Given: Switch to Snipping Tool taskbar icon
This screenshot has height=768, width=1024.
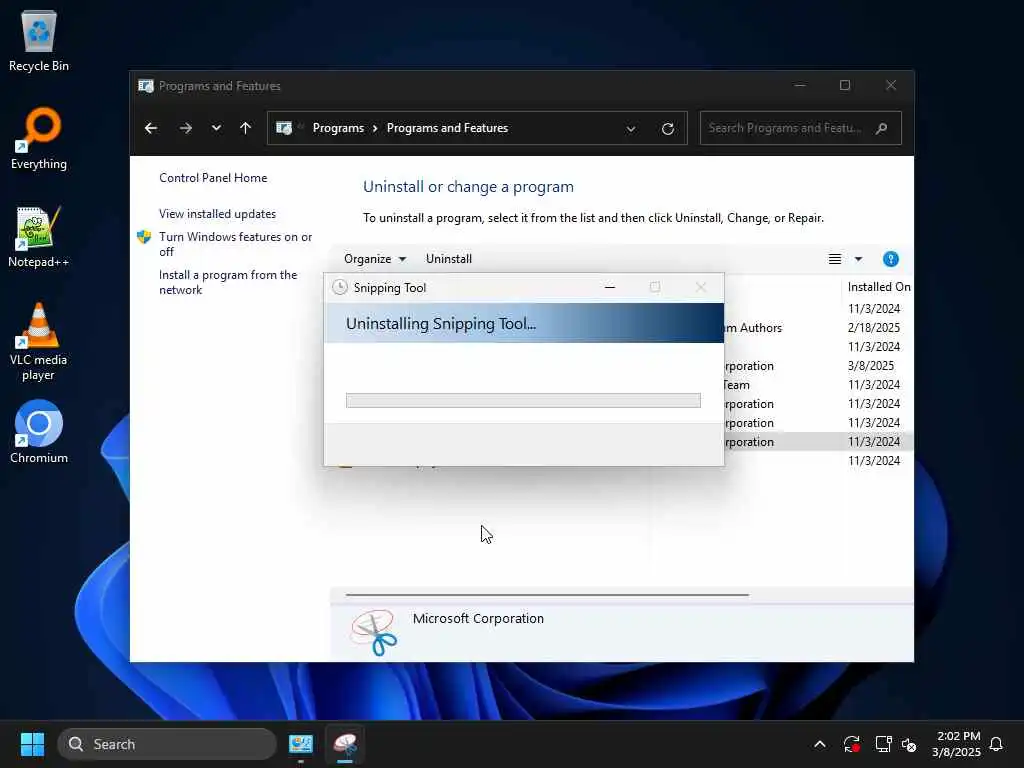Looking at the screenshot, I should pos(345,744).
